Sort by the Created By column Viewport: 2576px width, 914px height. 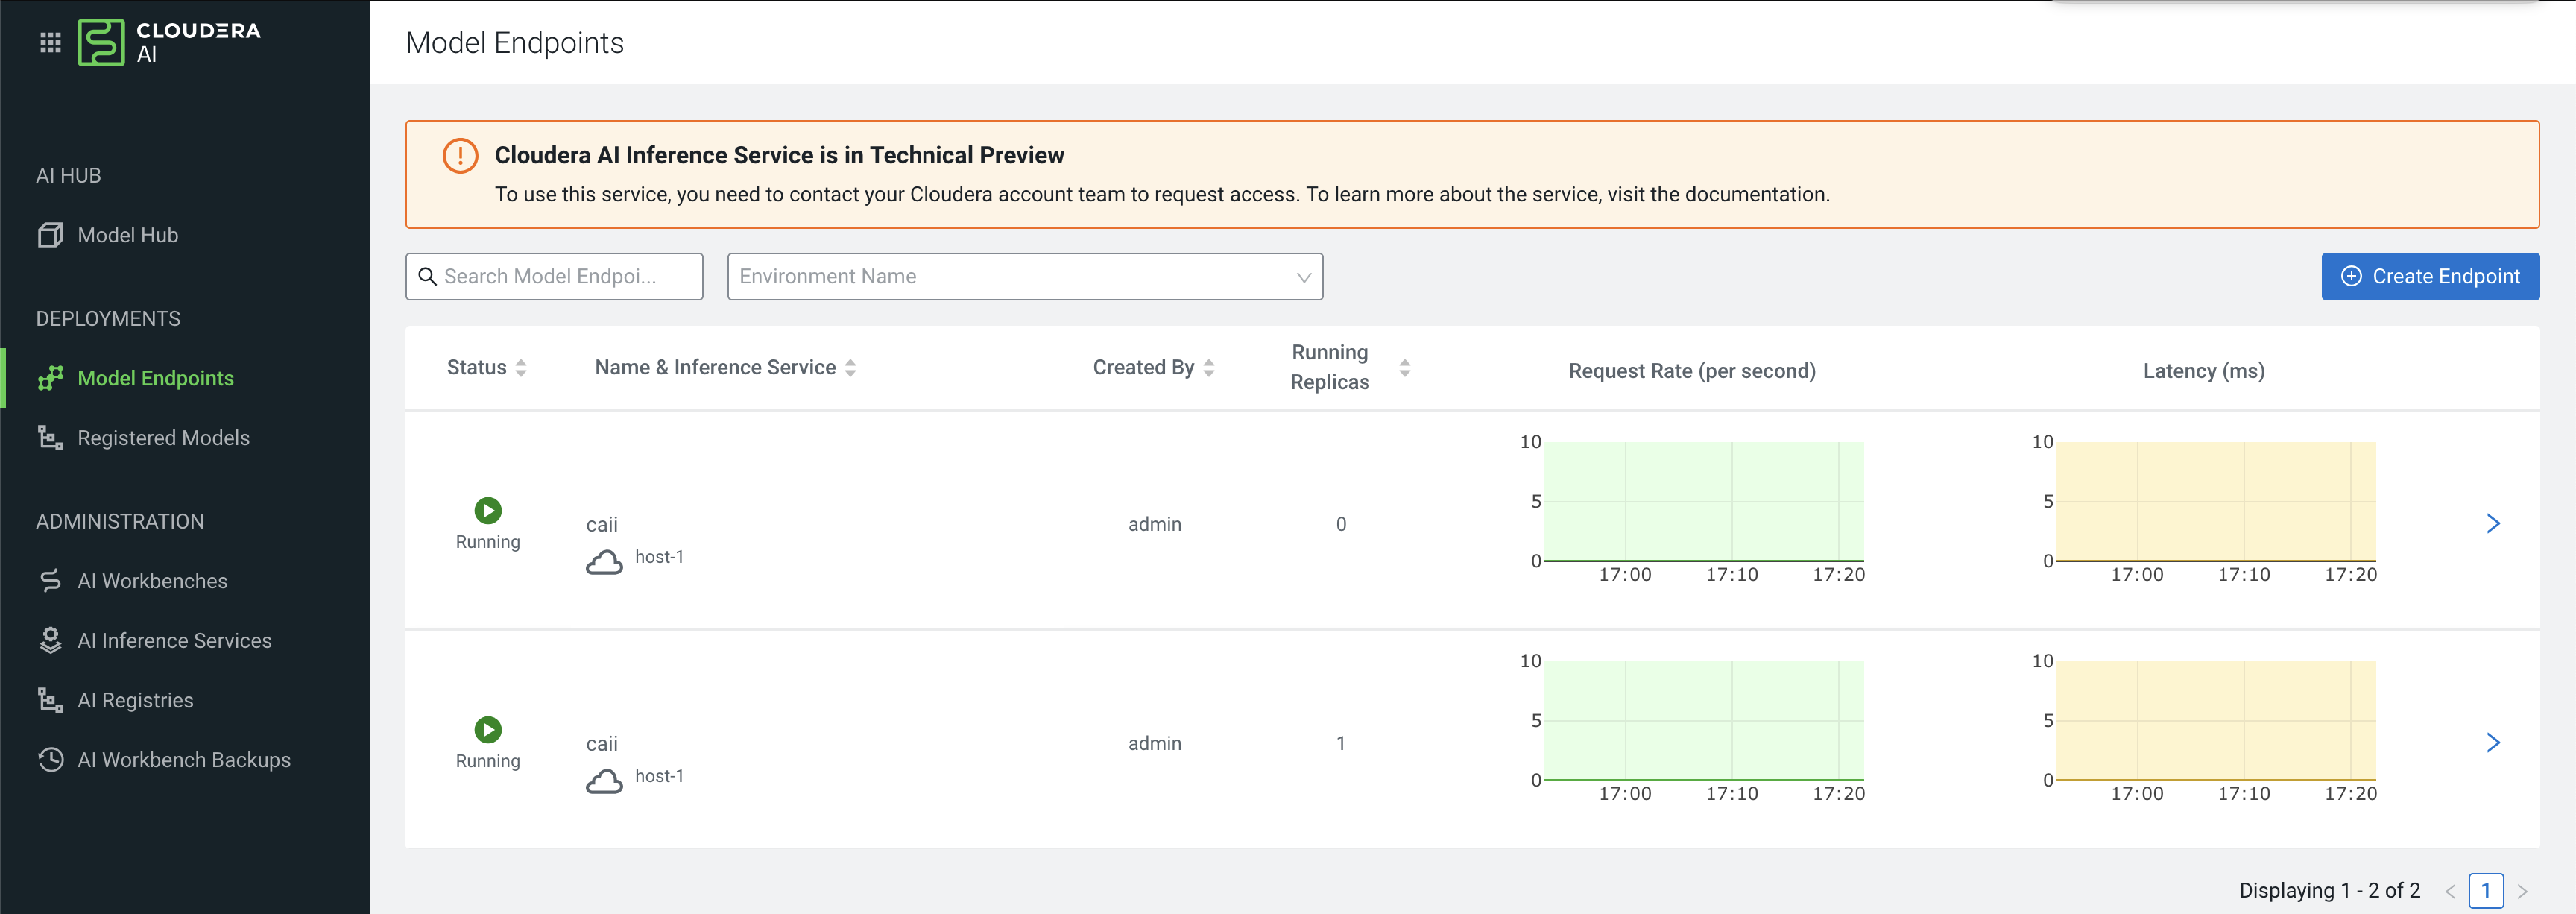[1209, 368]
